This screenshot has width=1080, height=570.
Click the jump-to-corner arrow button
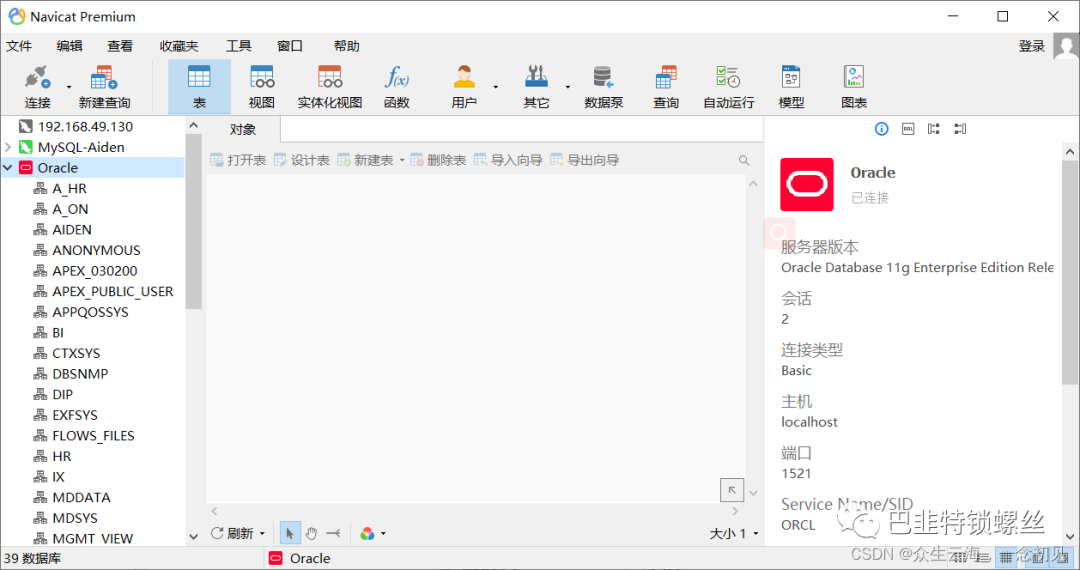[731, 490]
